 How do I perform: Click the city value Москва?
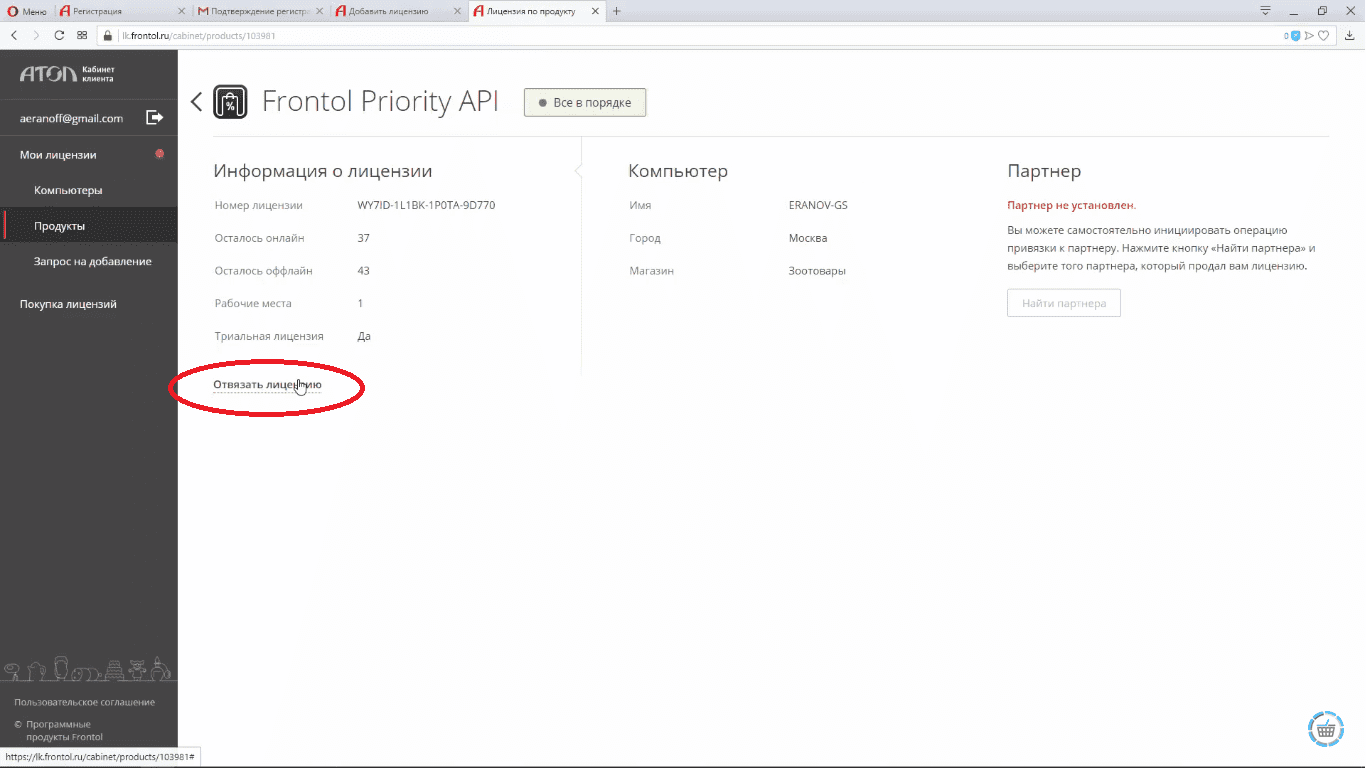pos(808,238)
